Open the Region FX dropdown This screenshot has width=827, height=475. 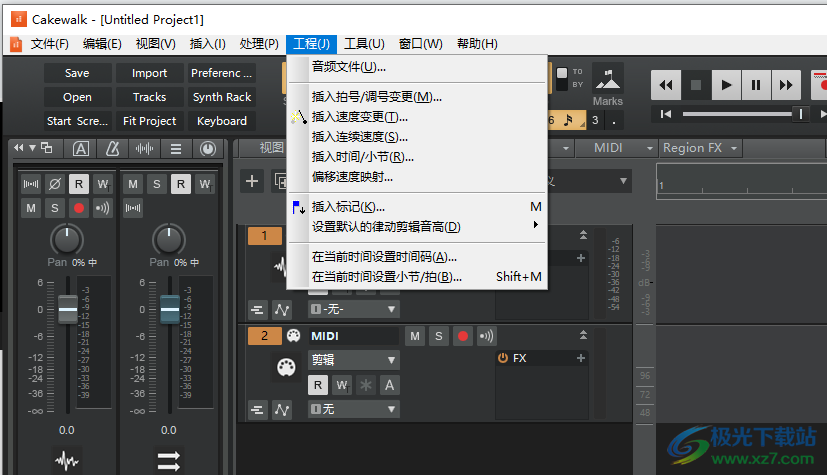pyautogui.click(x=700, y=148)
